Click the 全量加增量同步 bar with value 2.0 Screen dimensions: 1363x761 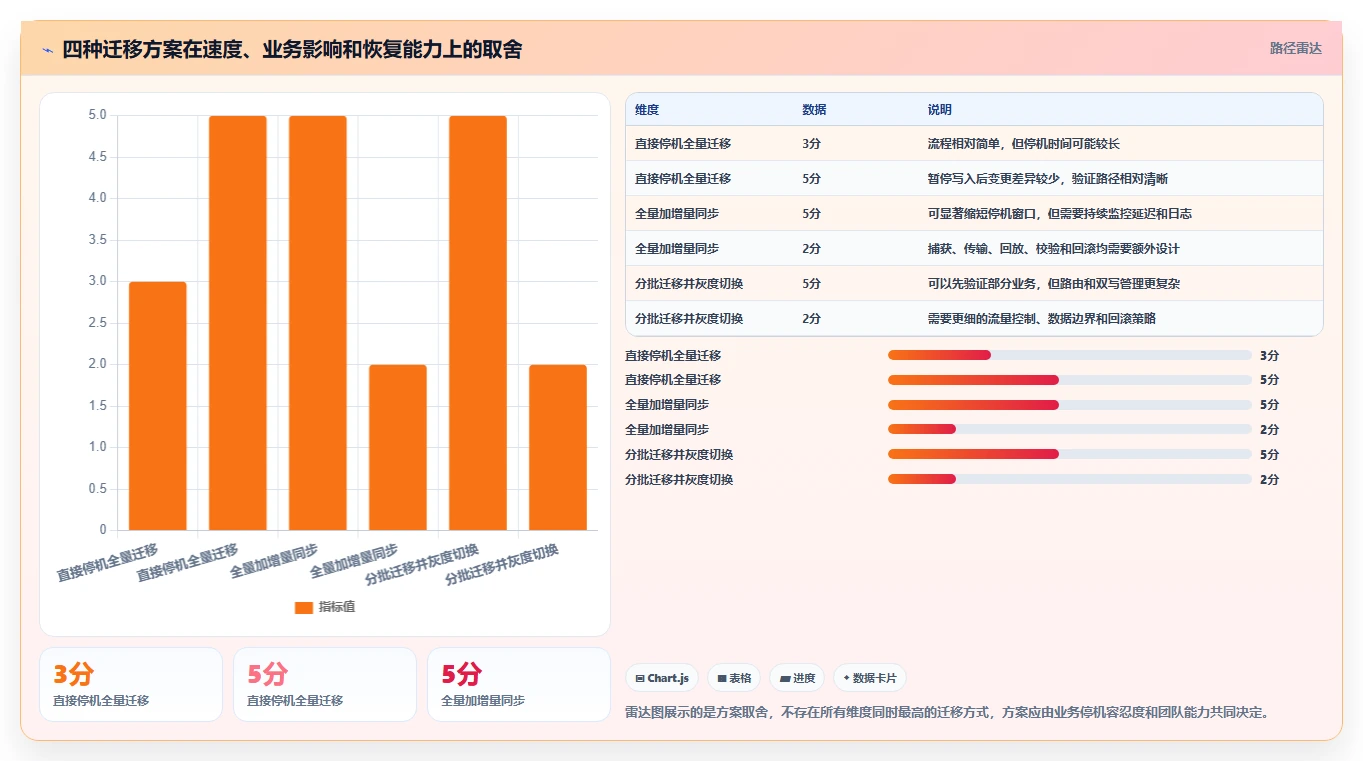398,447
